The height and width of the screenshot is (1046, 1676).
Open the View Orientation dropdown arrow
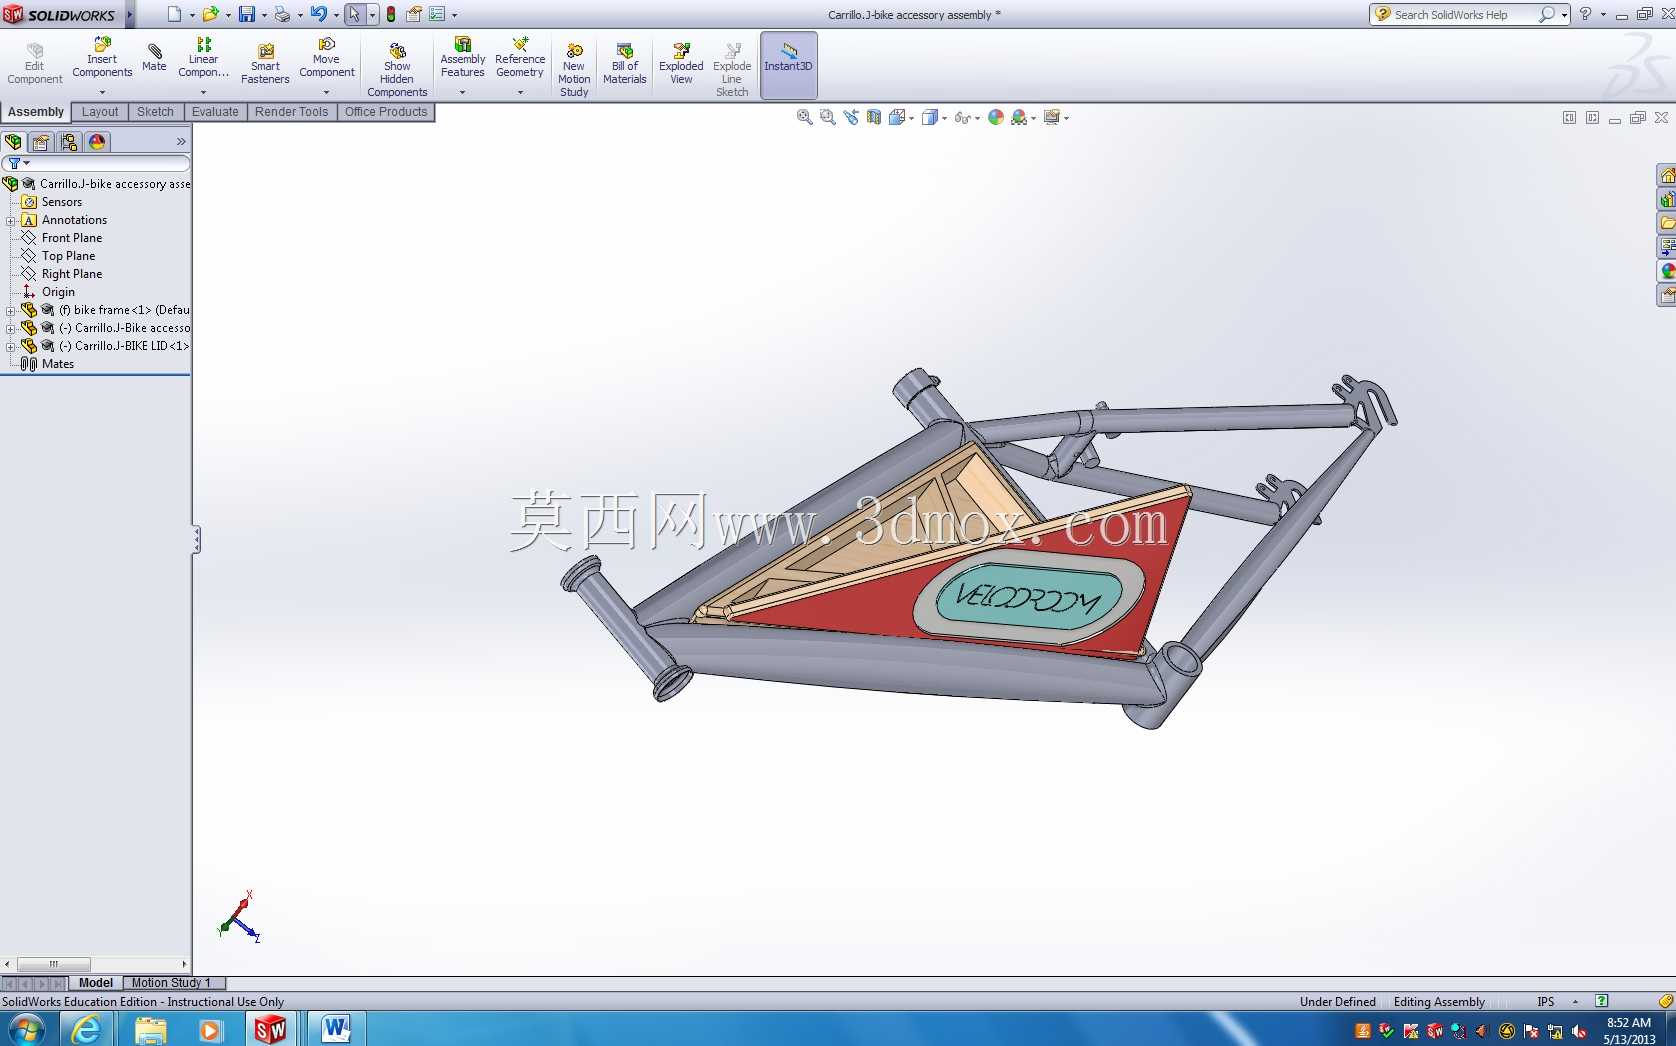[912, 118]
